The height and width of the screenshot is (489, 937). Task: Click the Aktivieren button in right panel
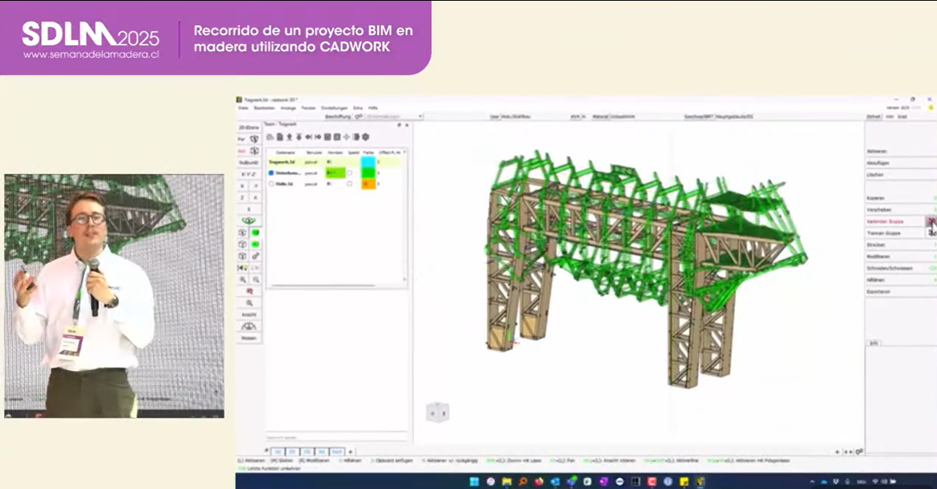point(878,151)
